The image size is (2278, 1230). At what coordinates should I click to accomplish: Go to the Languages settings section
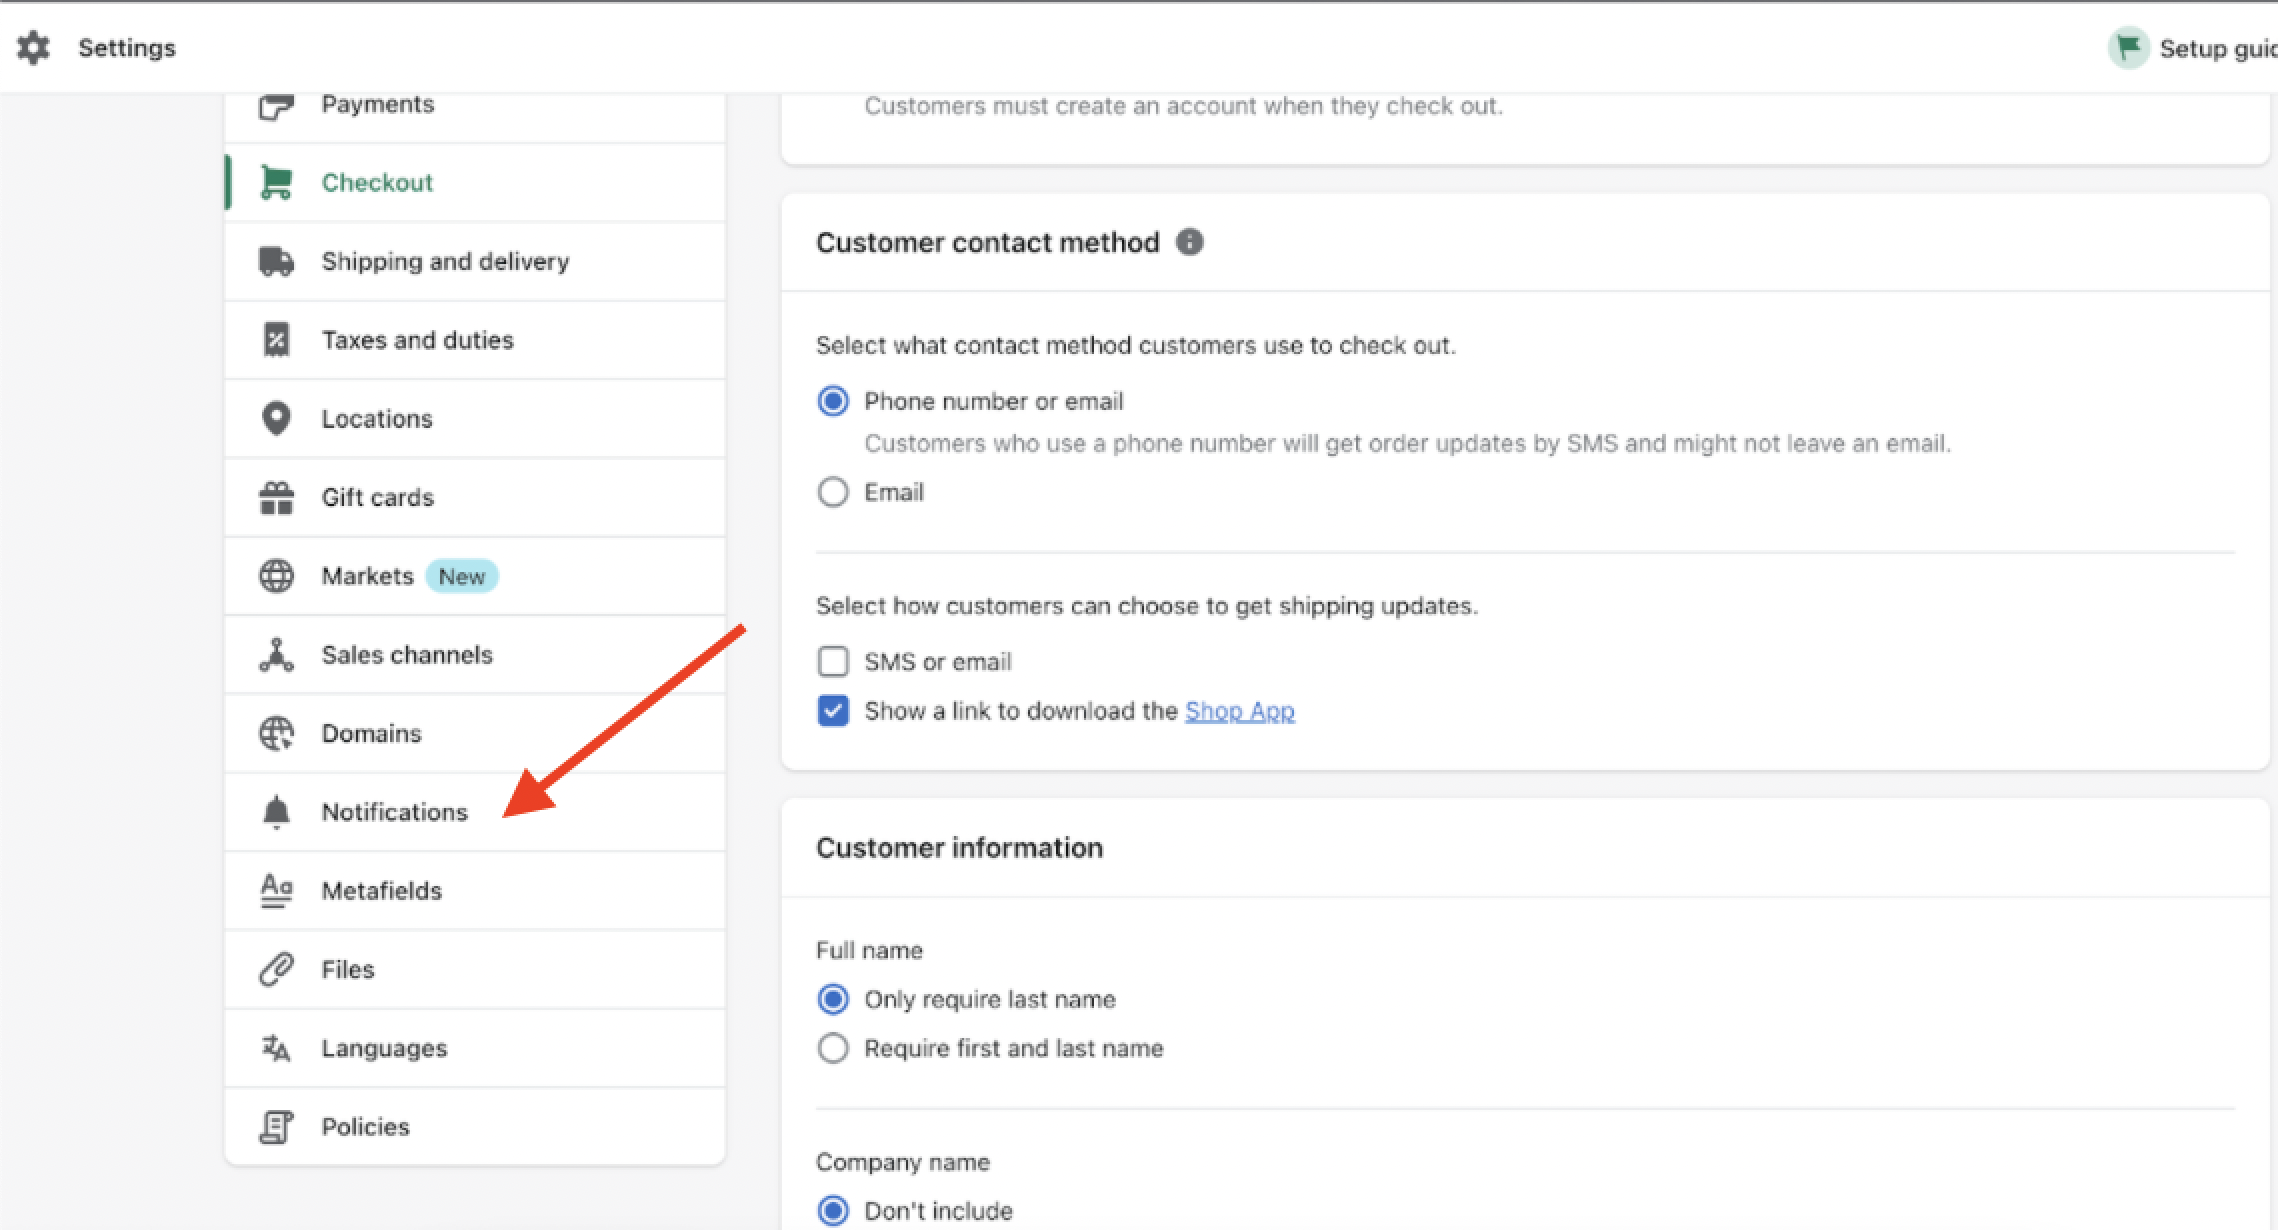(x=384, y=1048)
